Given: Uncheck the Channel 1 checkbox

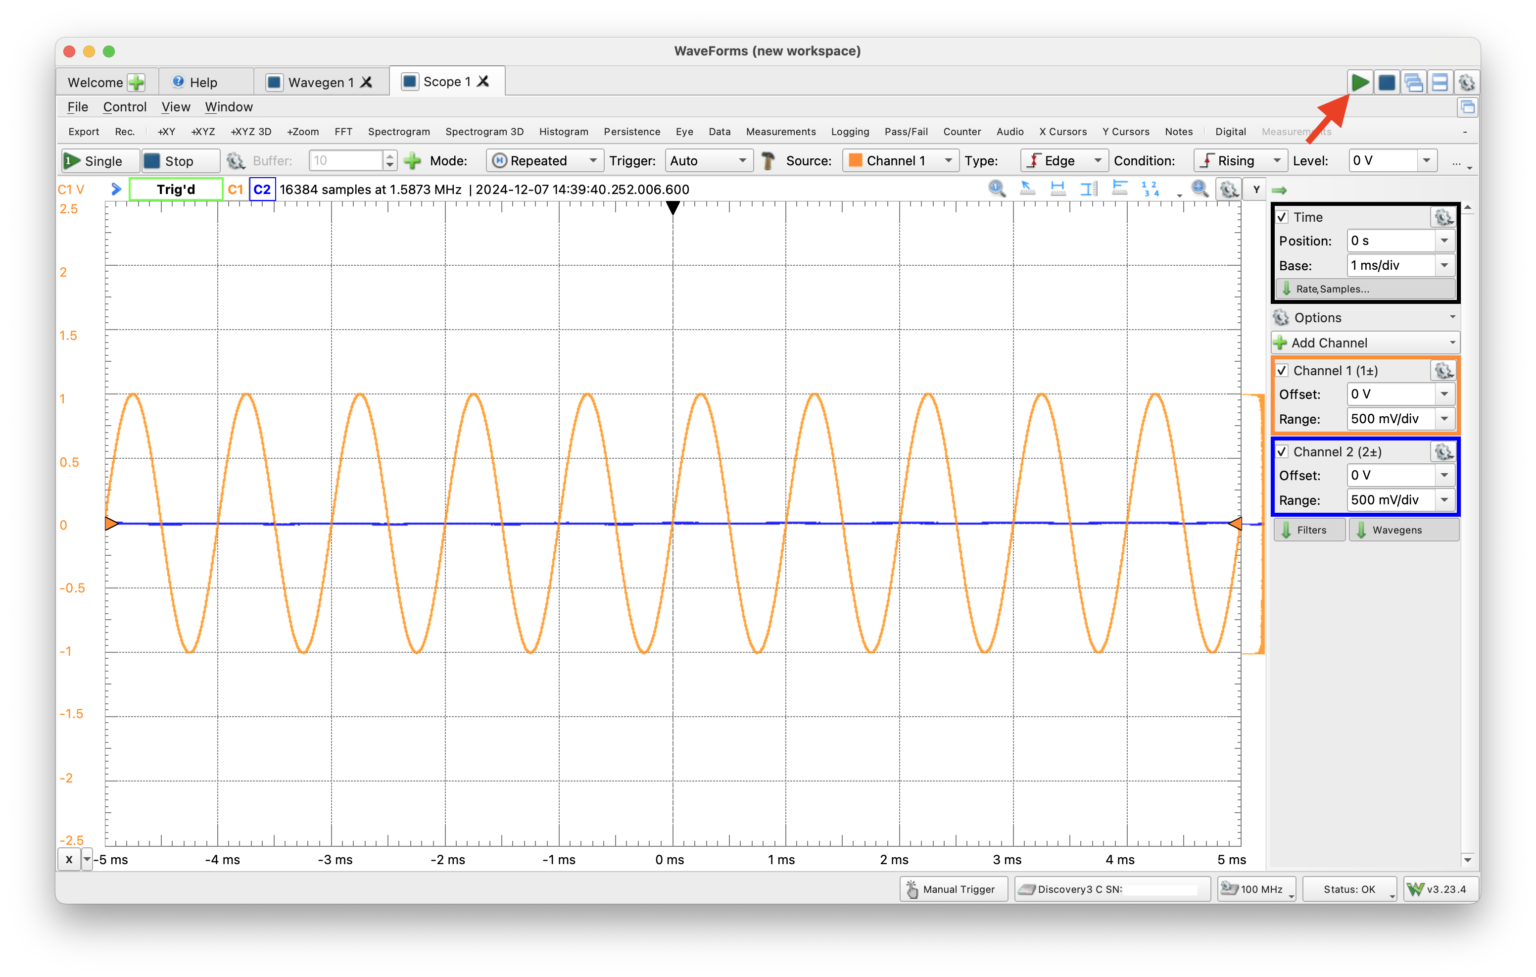Looking at the screenshot, I should coord(1282,370).
